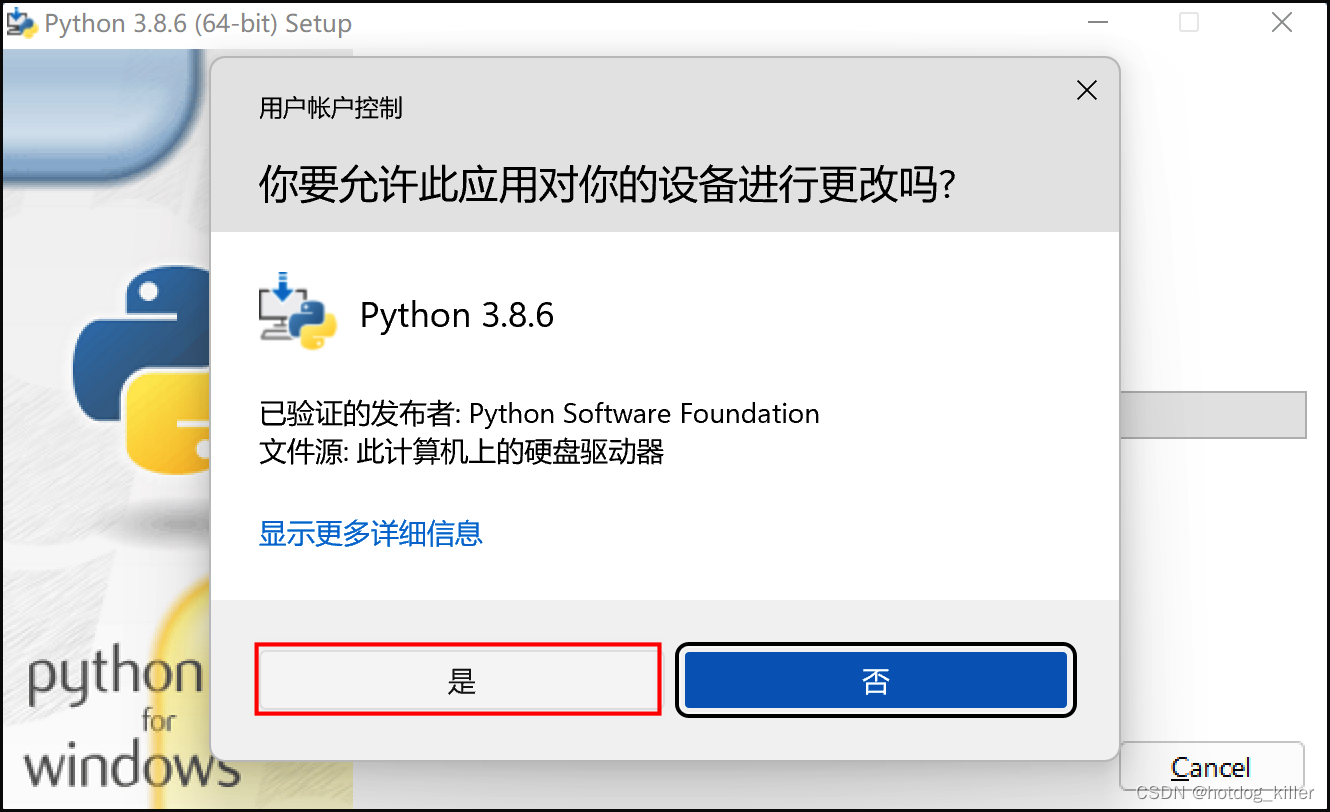This screenshot has width=1330, height=812.
Task: Close the Python 3.8.6 Setup window
Action: tap(1282, 21)
